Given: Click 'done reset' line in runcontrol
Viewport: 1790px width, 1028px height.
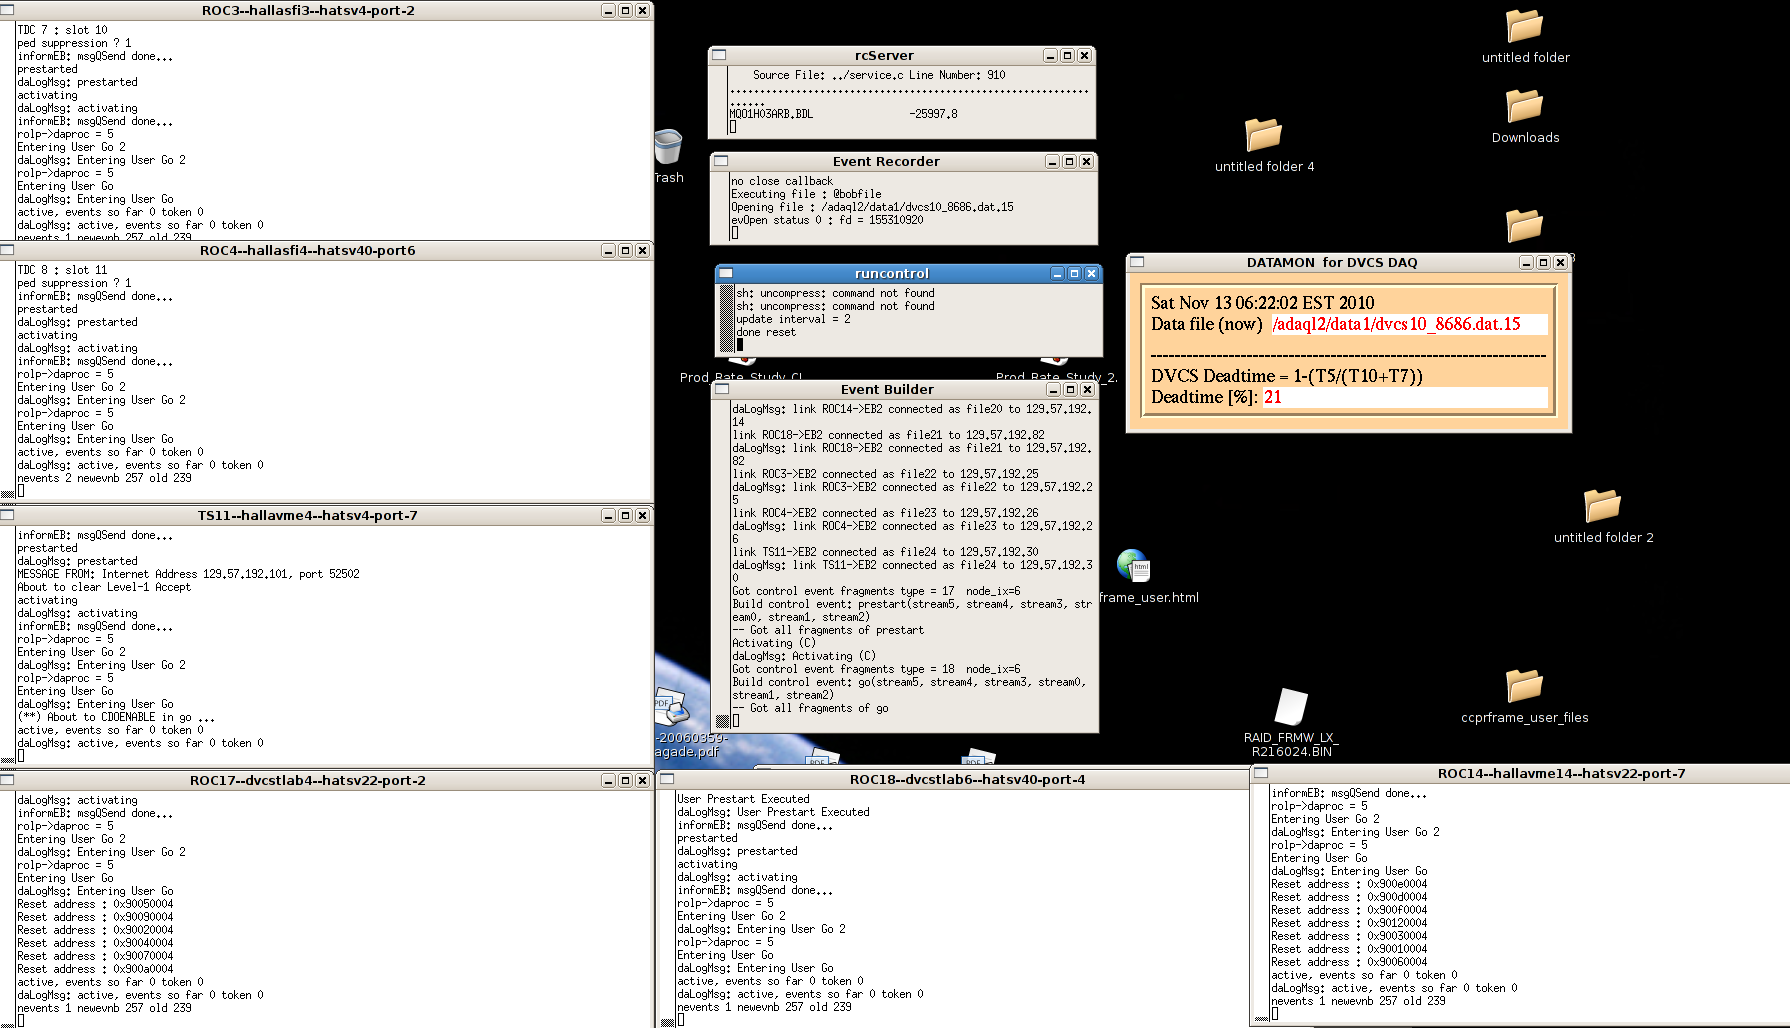Looking at the screenshot, I should click(x=766, y=332).
